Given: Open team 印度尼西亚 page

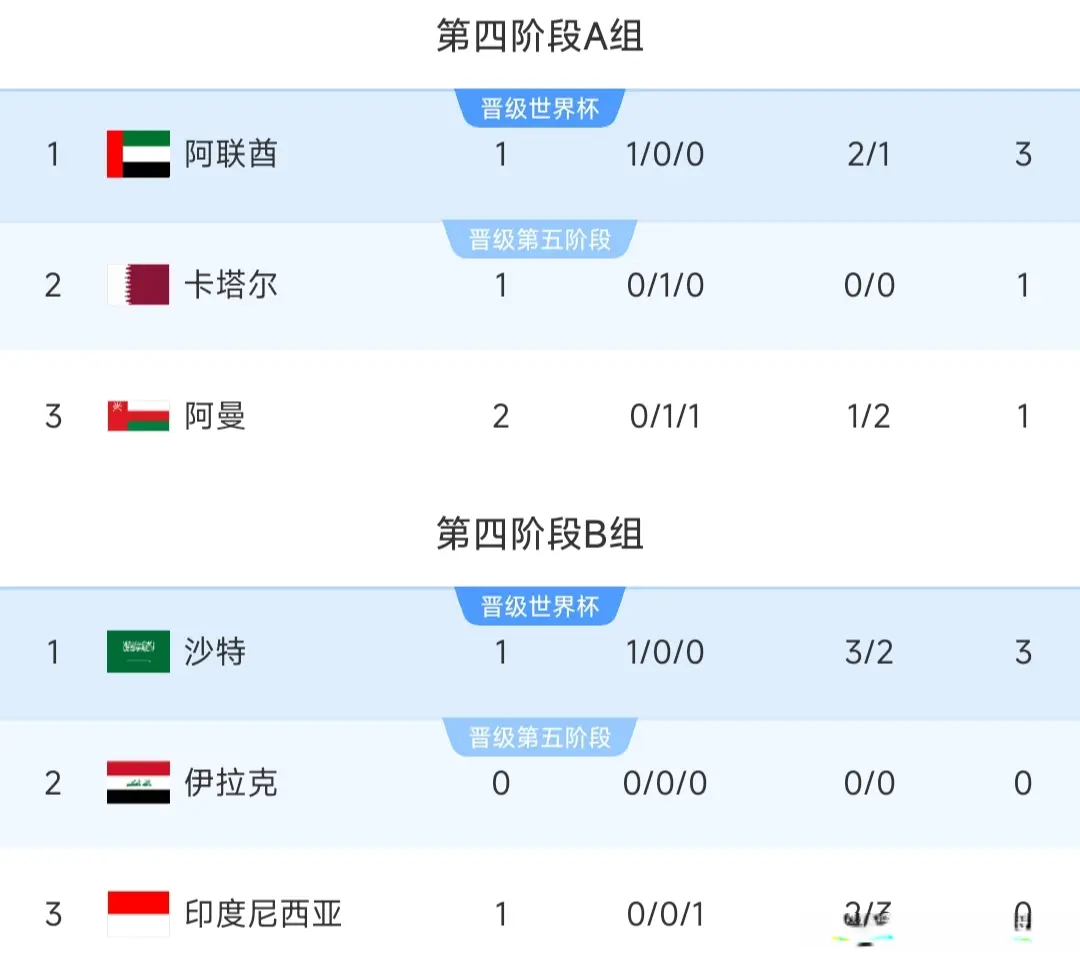Looking at the screenshot, I should tap(263, 913).
